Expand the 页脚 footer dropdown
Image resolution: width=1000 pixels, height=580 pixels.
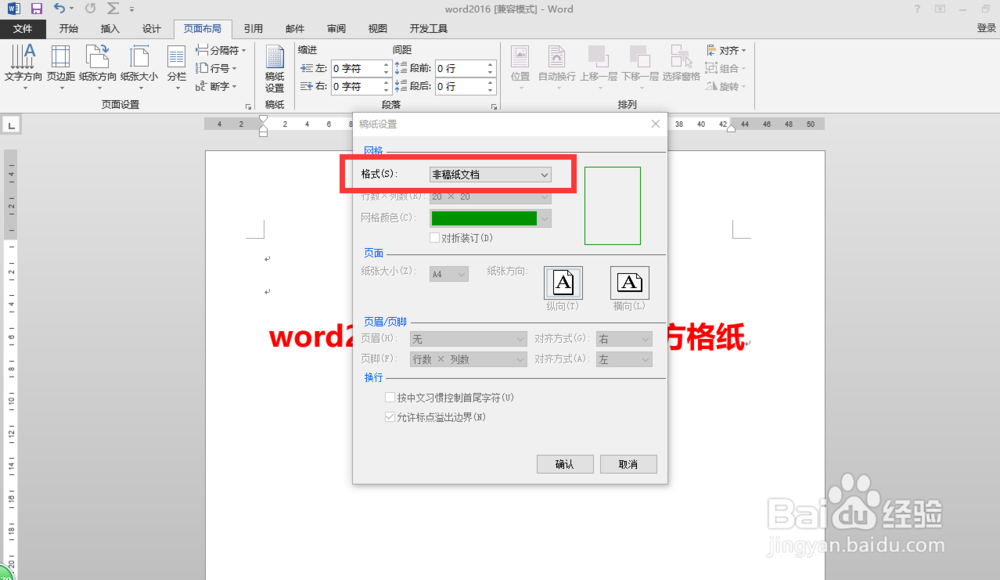pos(520,359)
